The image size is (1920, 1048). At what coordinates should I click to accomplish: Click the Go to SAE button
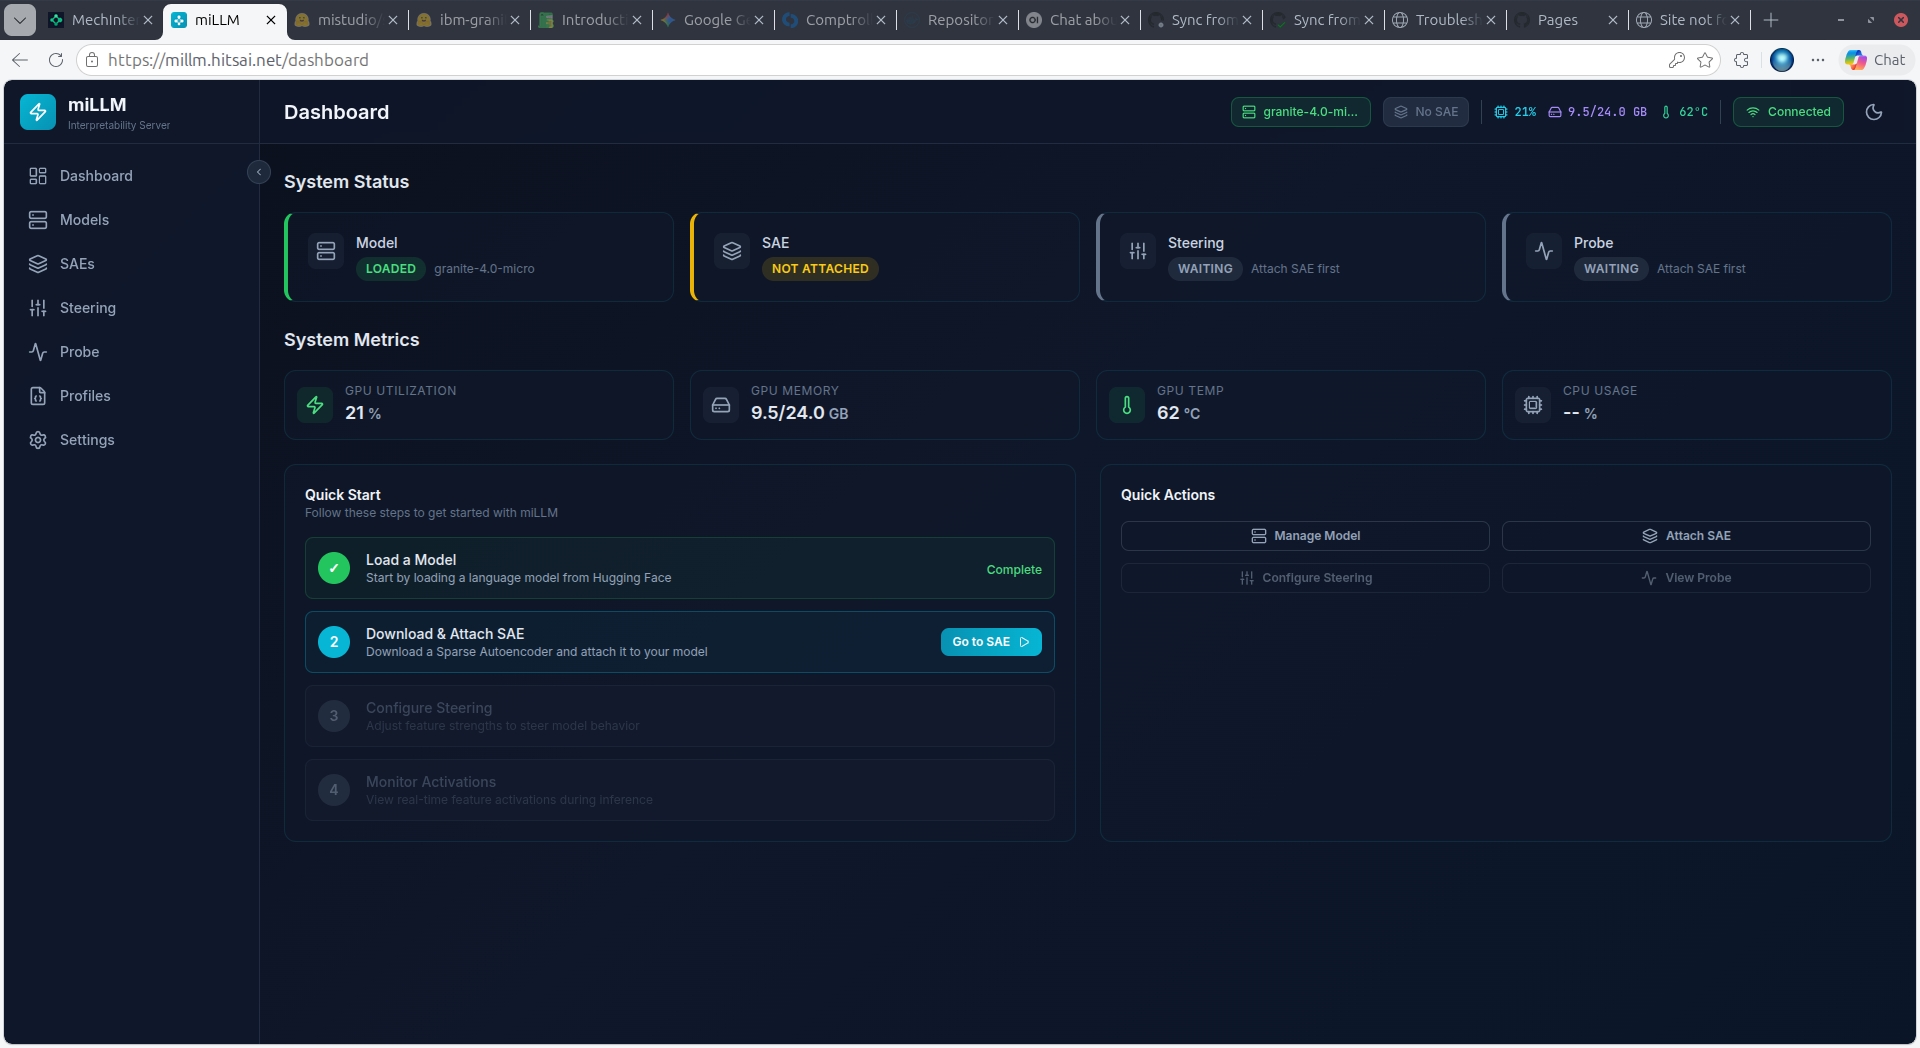(x=990, y=641)
